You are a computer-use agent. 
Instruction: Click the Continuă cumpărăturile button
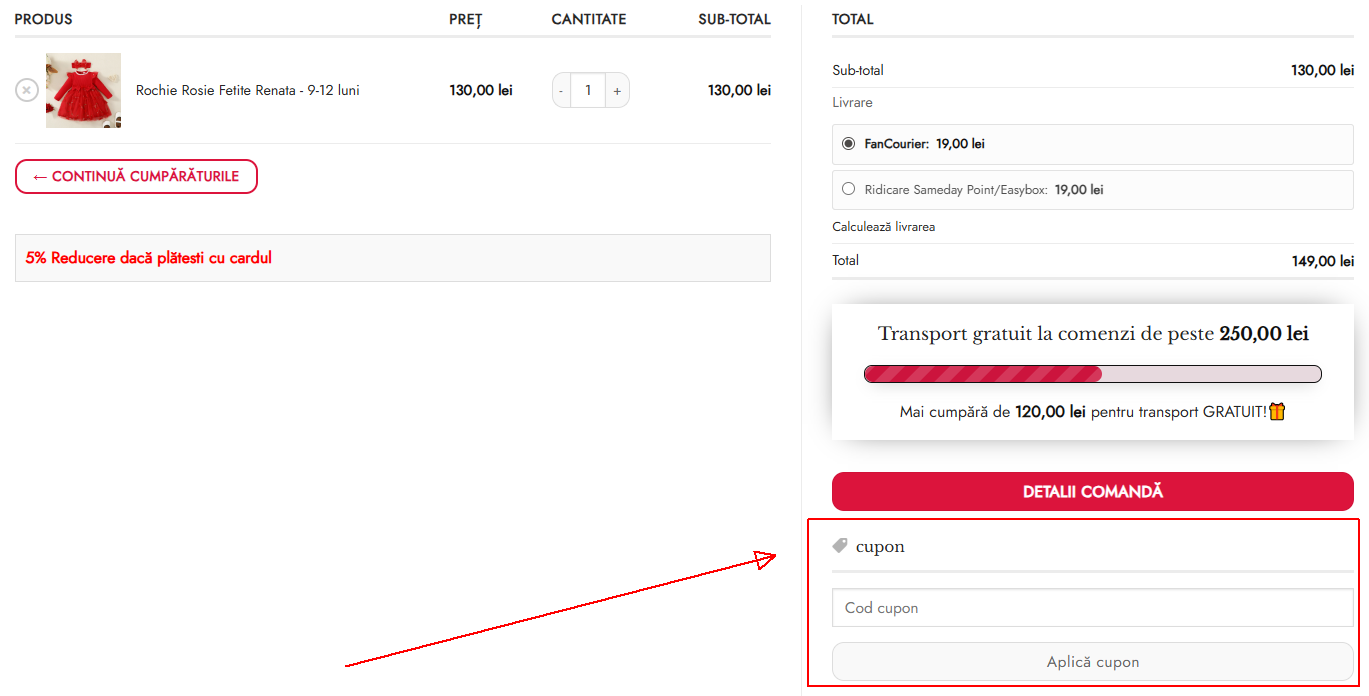[x=136, y=176]
